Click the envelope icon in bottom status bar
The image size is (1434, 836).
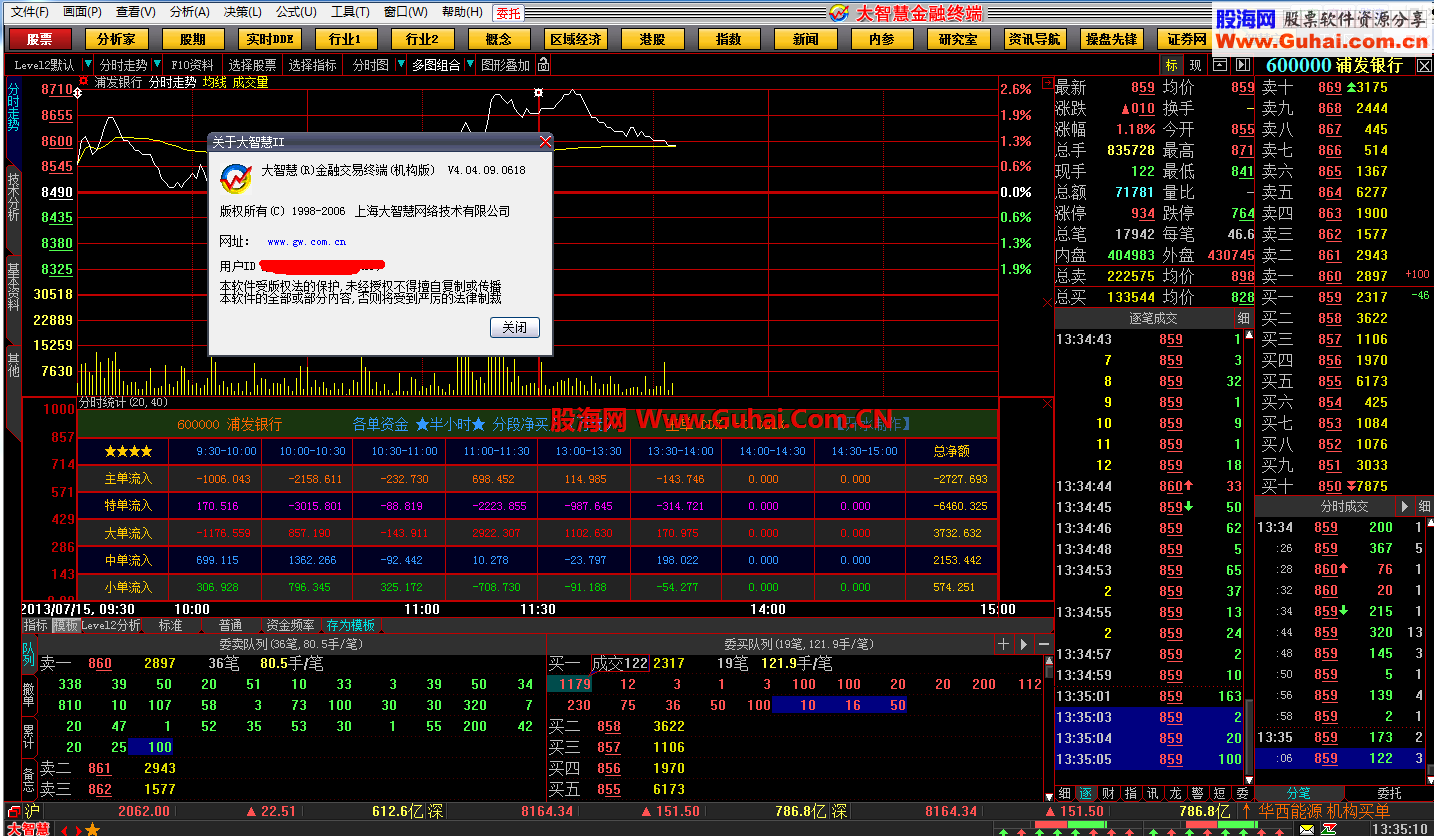point(1306,829)
